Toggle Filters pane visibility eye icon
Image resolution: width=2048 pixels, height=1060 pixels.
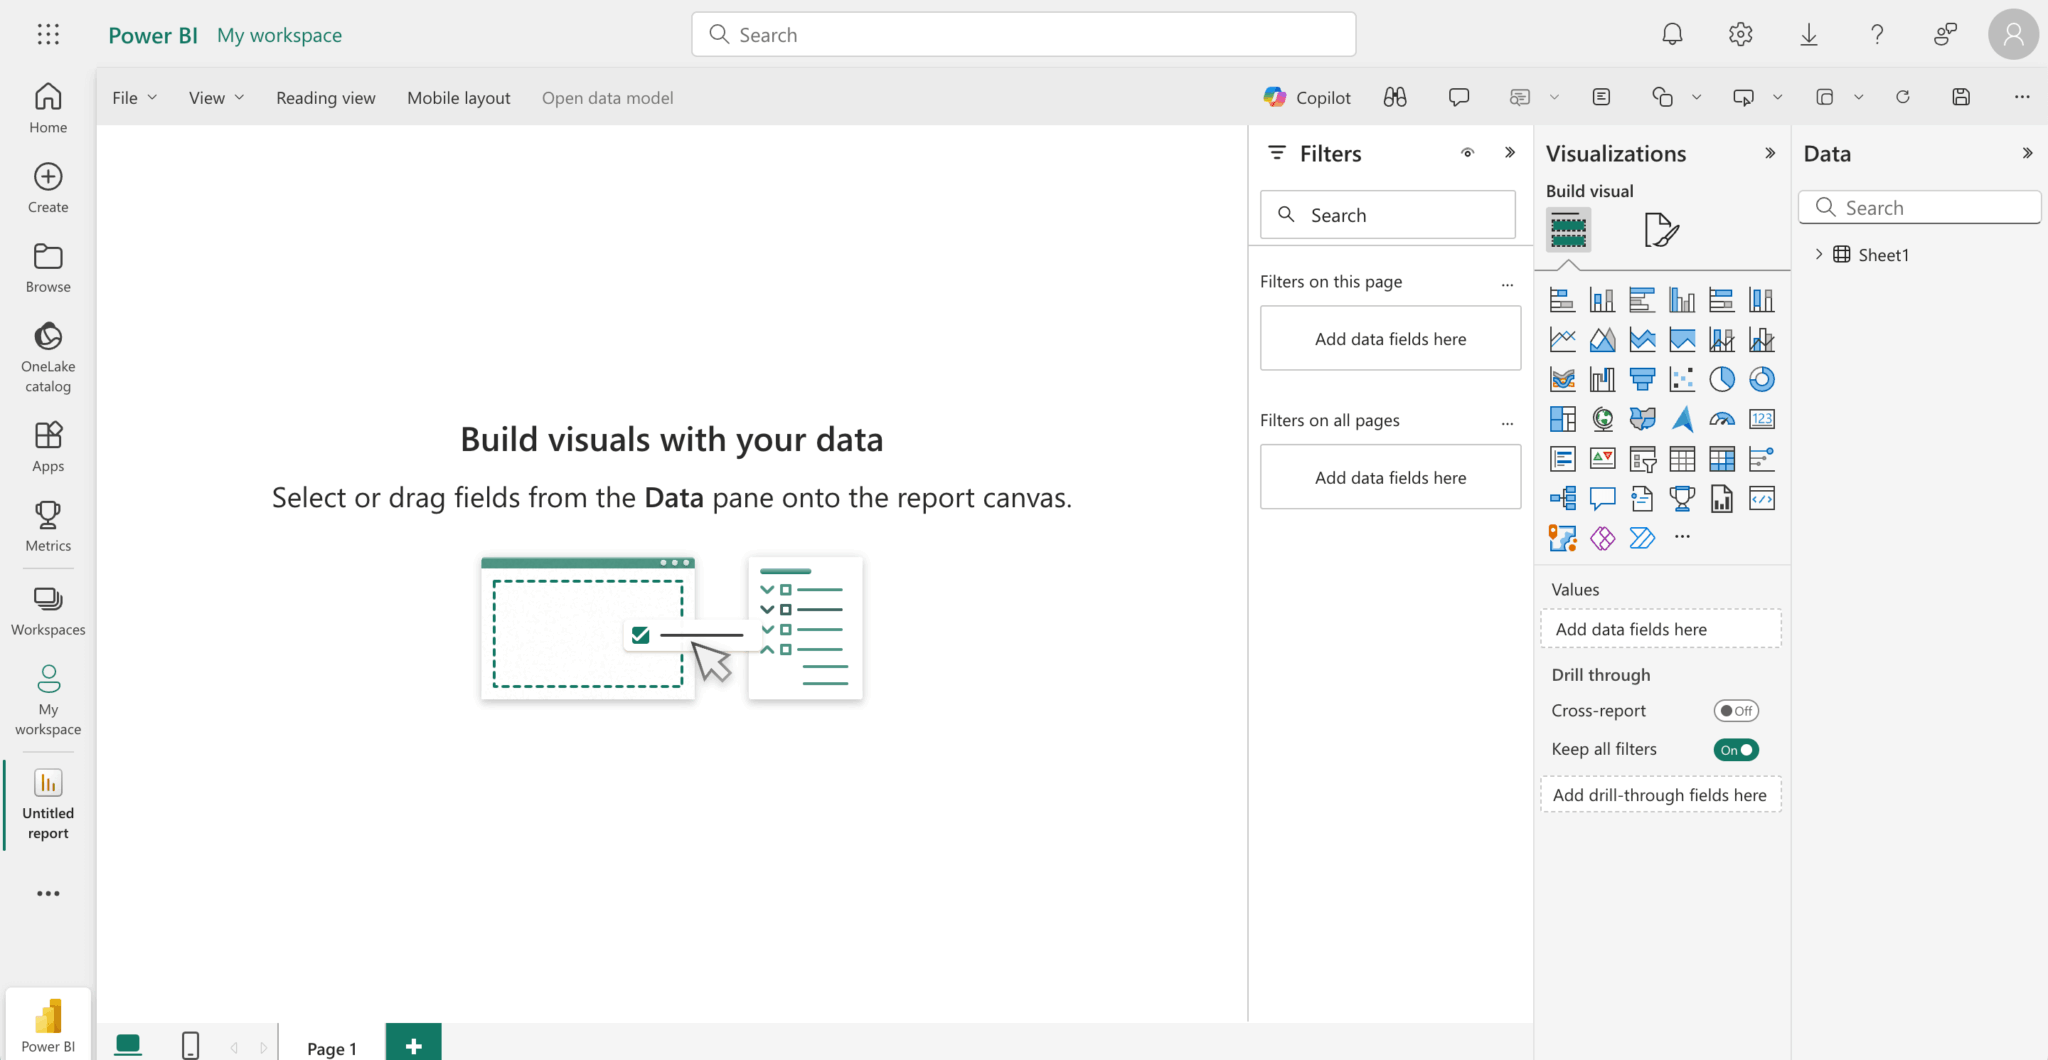(1467, 153)
